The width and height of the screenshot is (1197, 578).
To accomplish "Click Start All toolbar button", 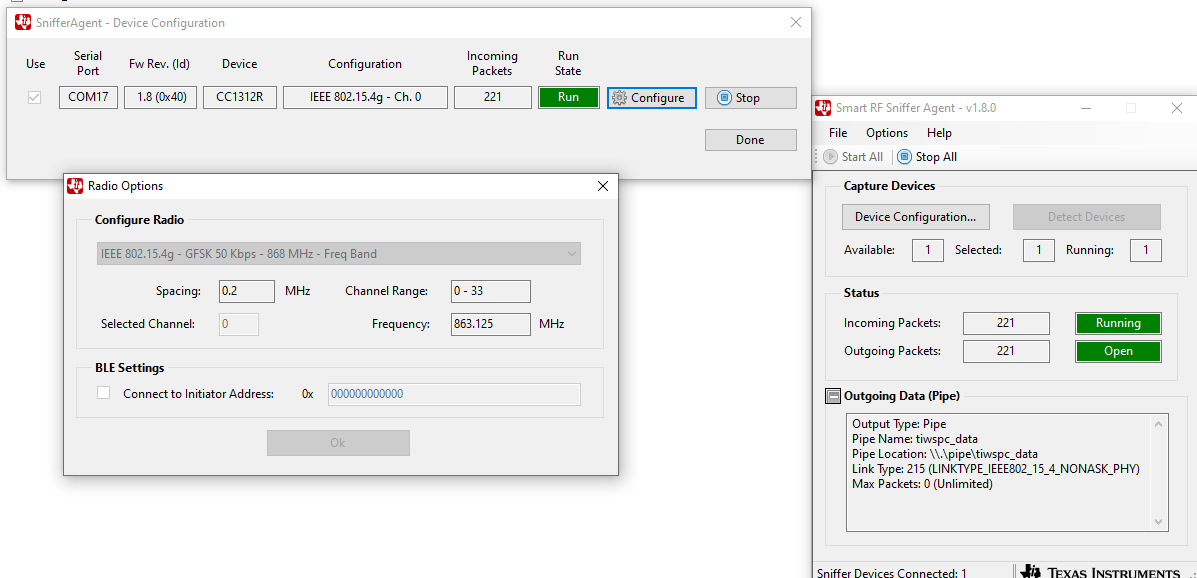I will coord(853,157).
